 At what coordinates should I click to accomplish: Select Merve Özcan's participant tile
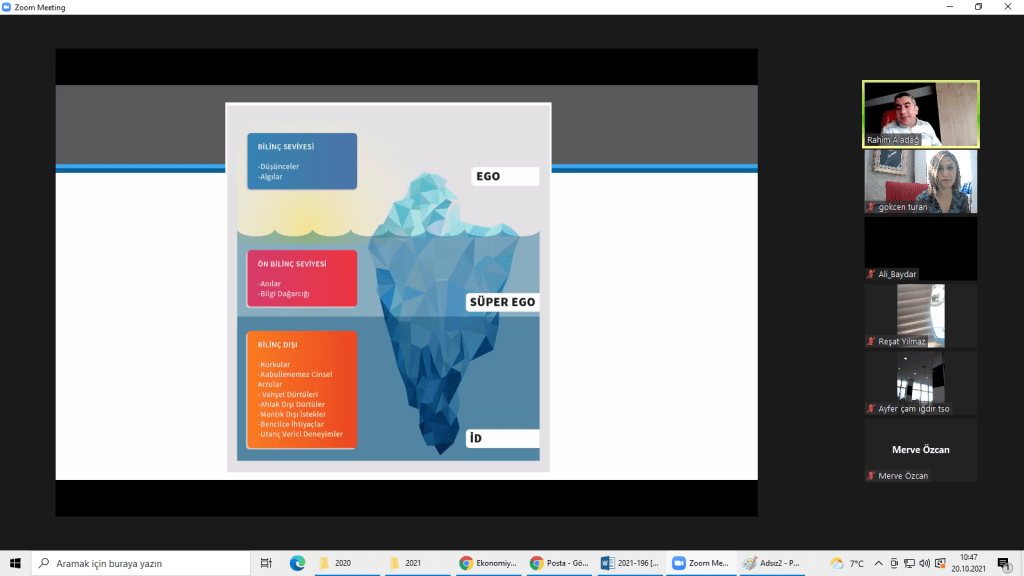coord(921,450)
